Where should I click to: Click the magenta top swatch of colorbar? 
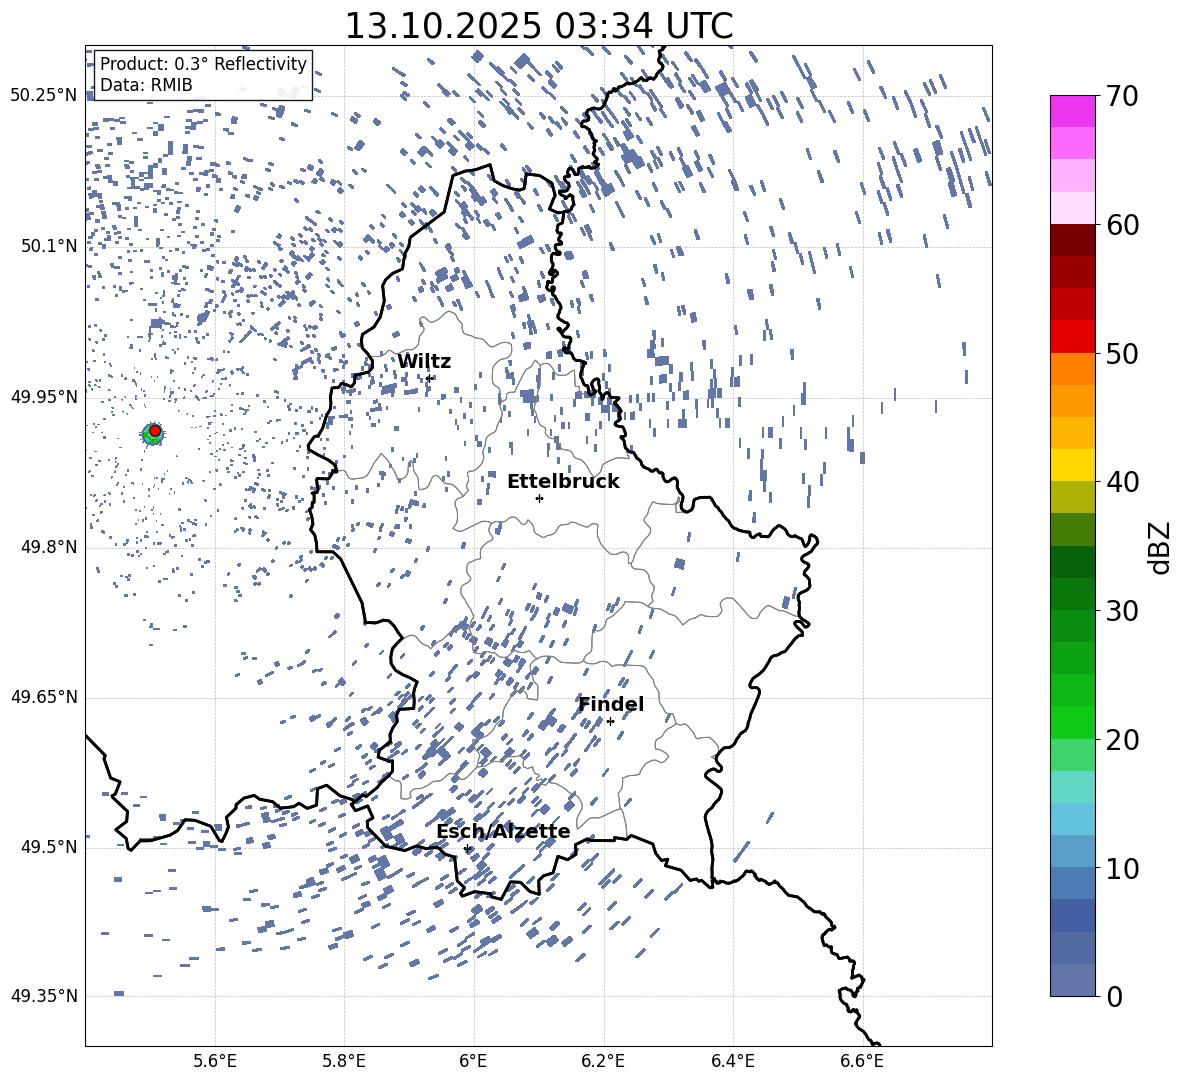pyautogui.click(x=1072, y=112)
